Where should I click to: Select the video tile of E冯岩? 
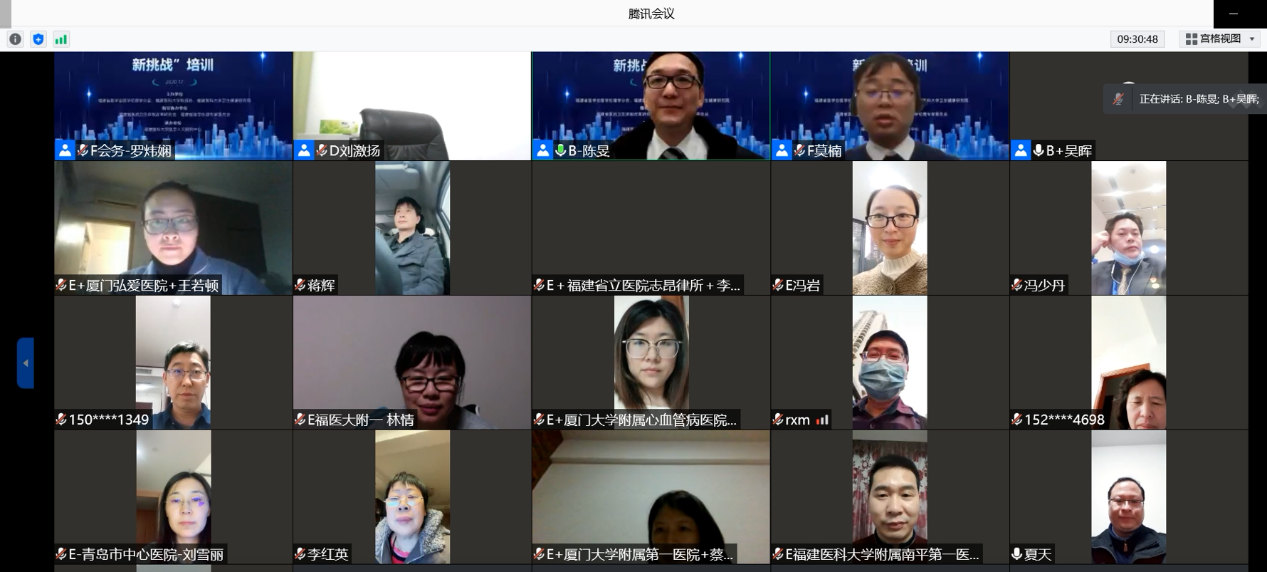click(889, 228)
